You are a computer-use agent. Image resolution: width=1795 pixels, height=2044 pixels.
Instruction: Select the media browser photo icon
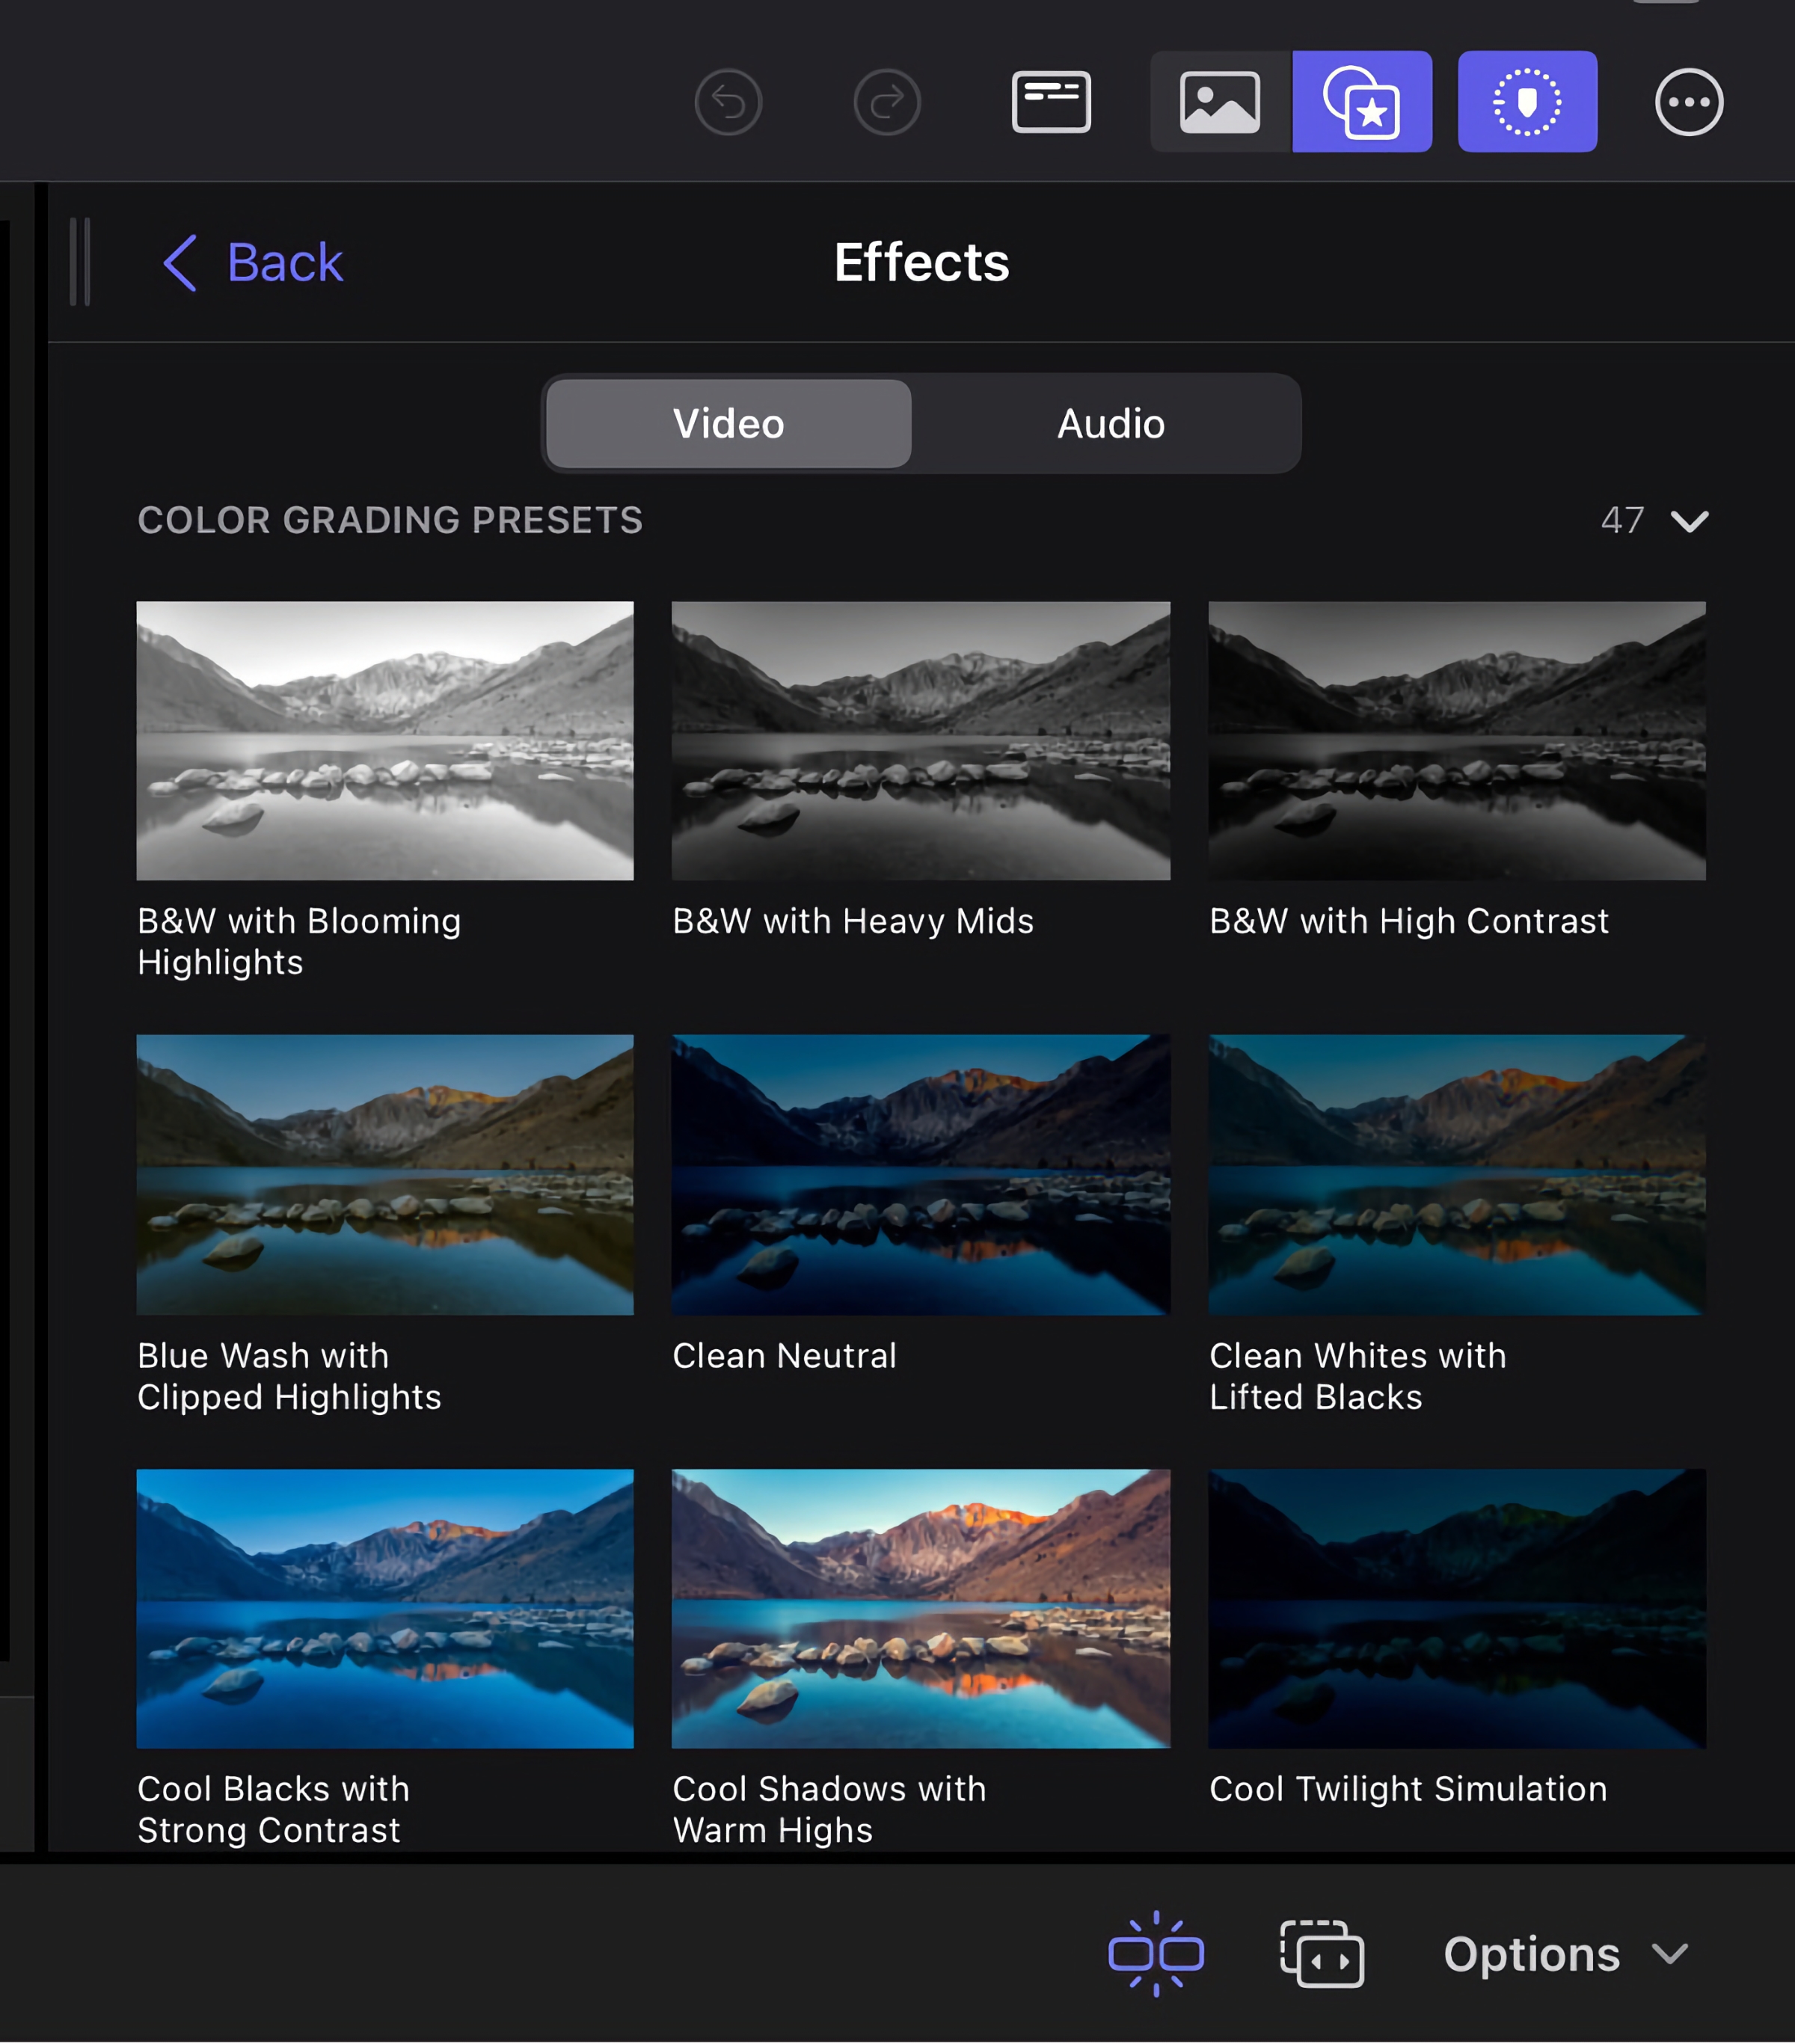tap(1216, 101)
